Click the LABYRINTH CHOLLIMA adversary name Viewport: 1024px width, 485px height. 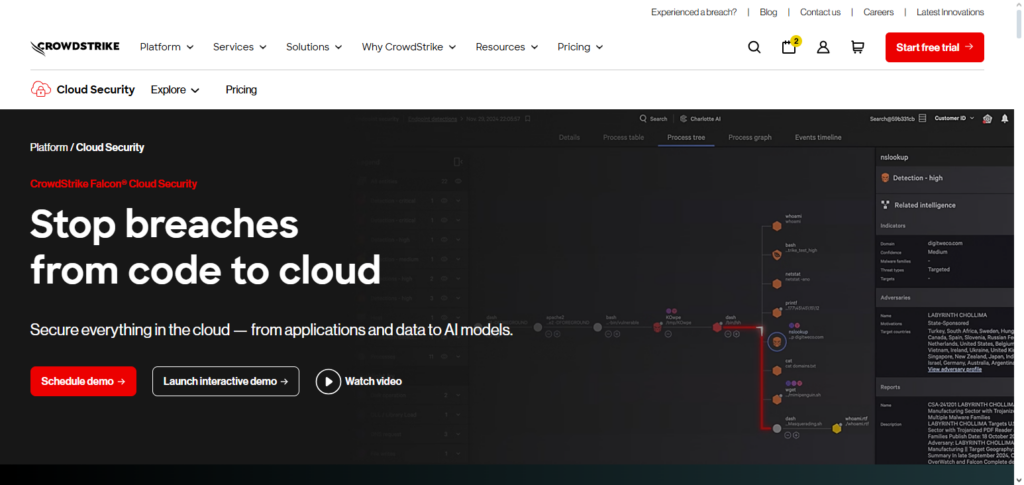[959, 315]
